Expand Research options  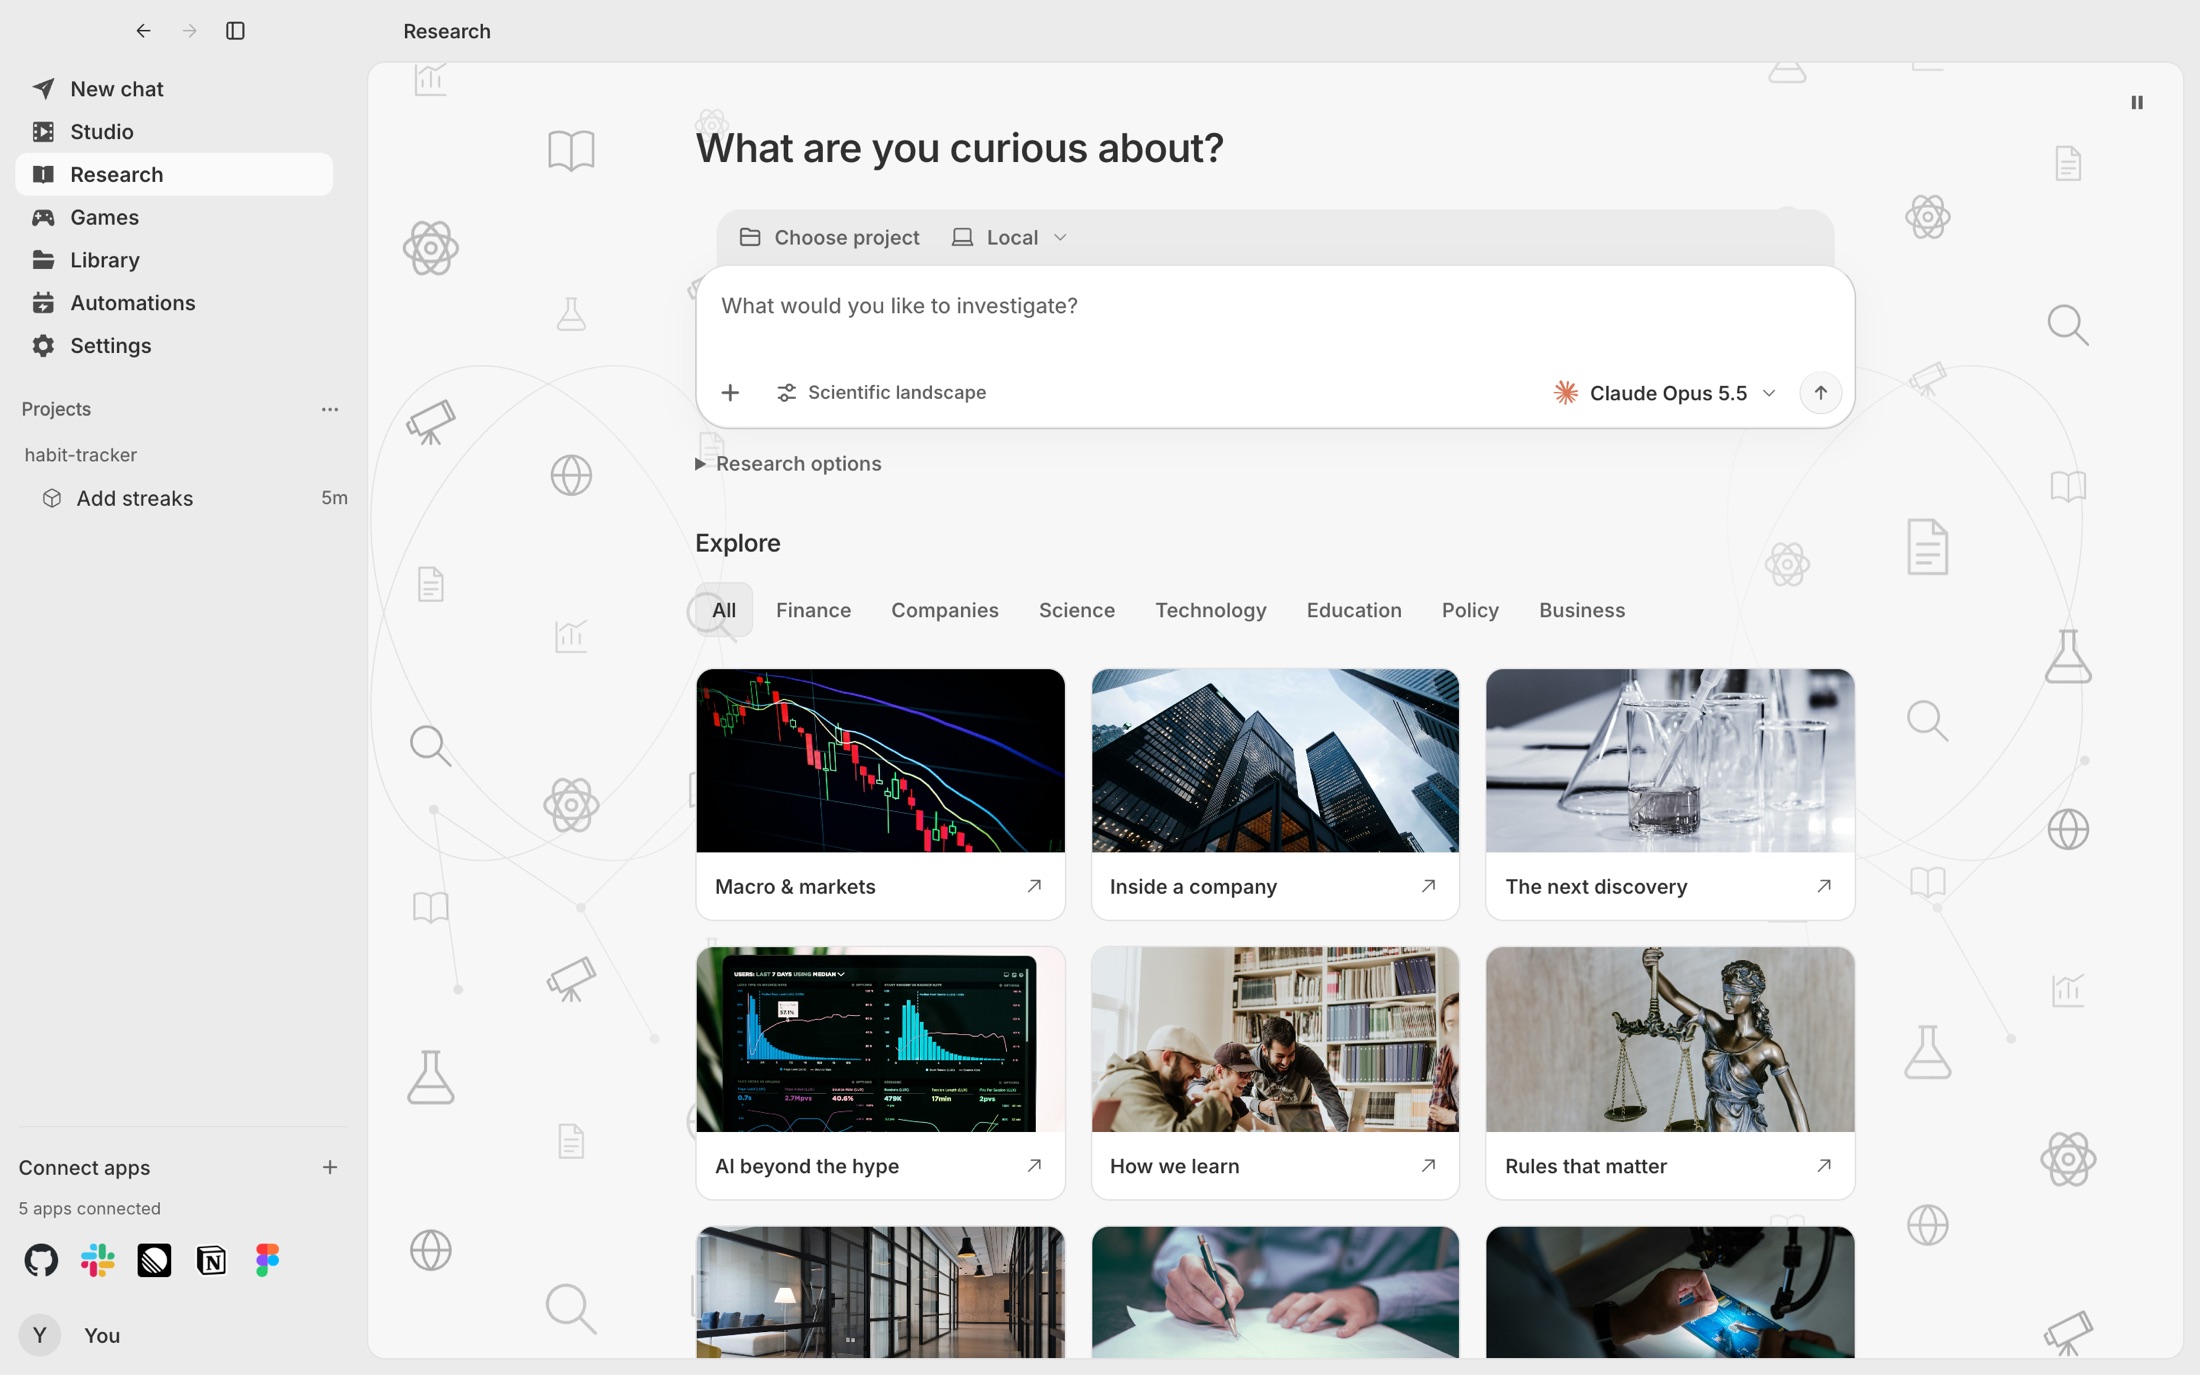(788, 463)
